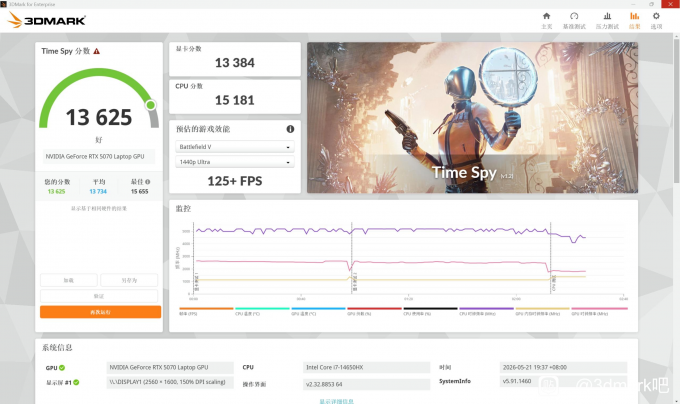The width and height of the screenshot is (680, 404).
Task: Toggle the red GPU load (%) legend
Action: pos(374,311)
